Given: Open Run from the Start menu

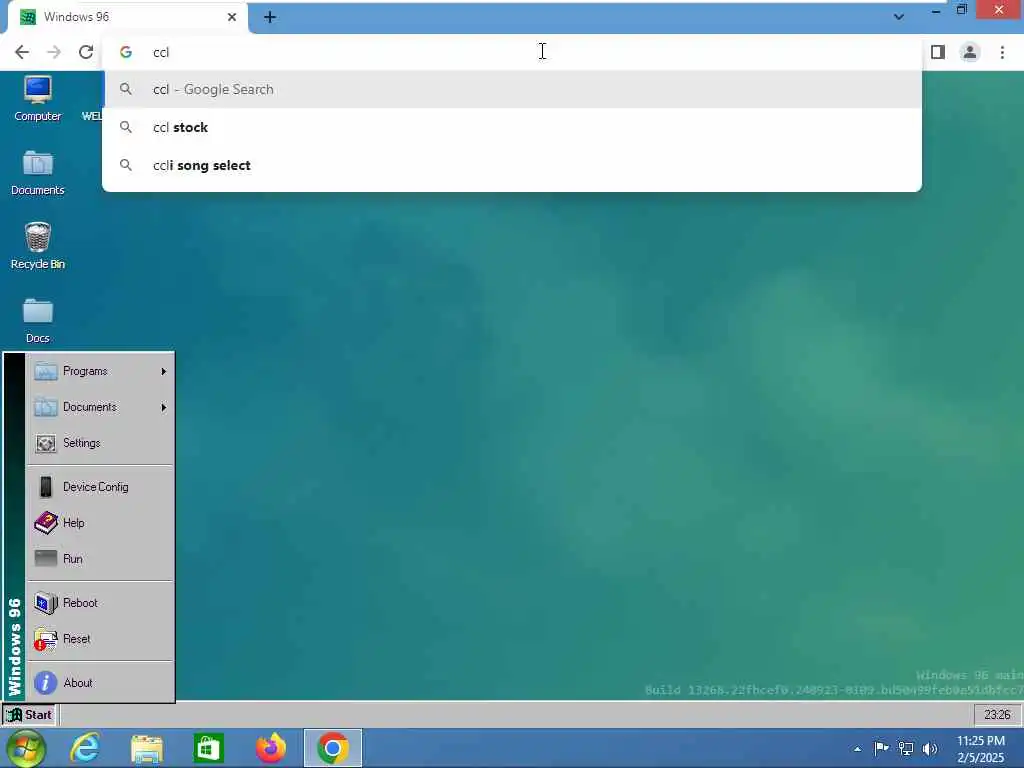Looking at the screenshot, I should (99, 559).
